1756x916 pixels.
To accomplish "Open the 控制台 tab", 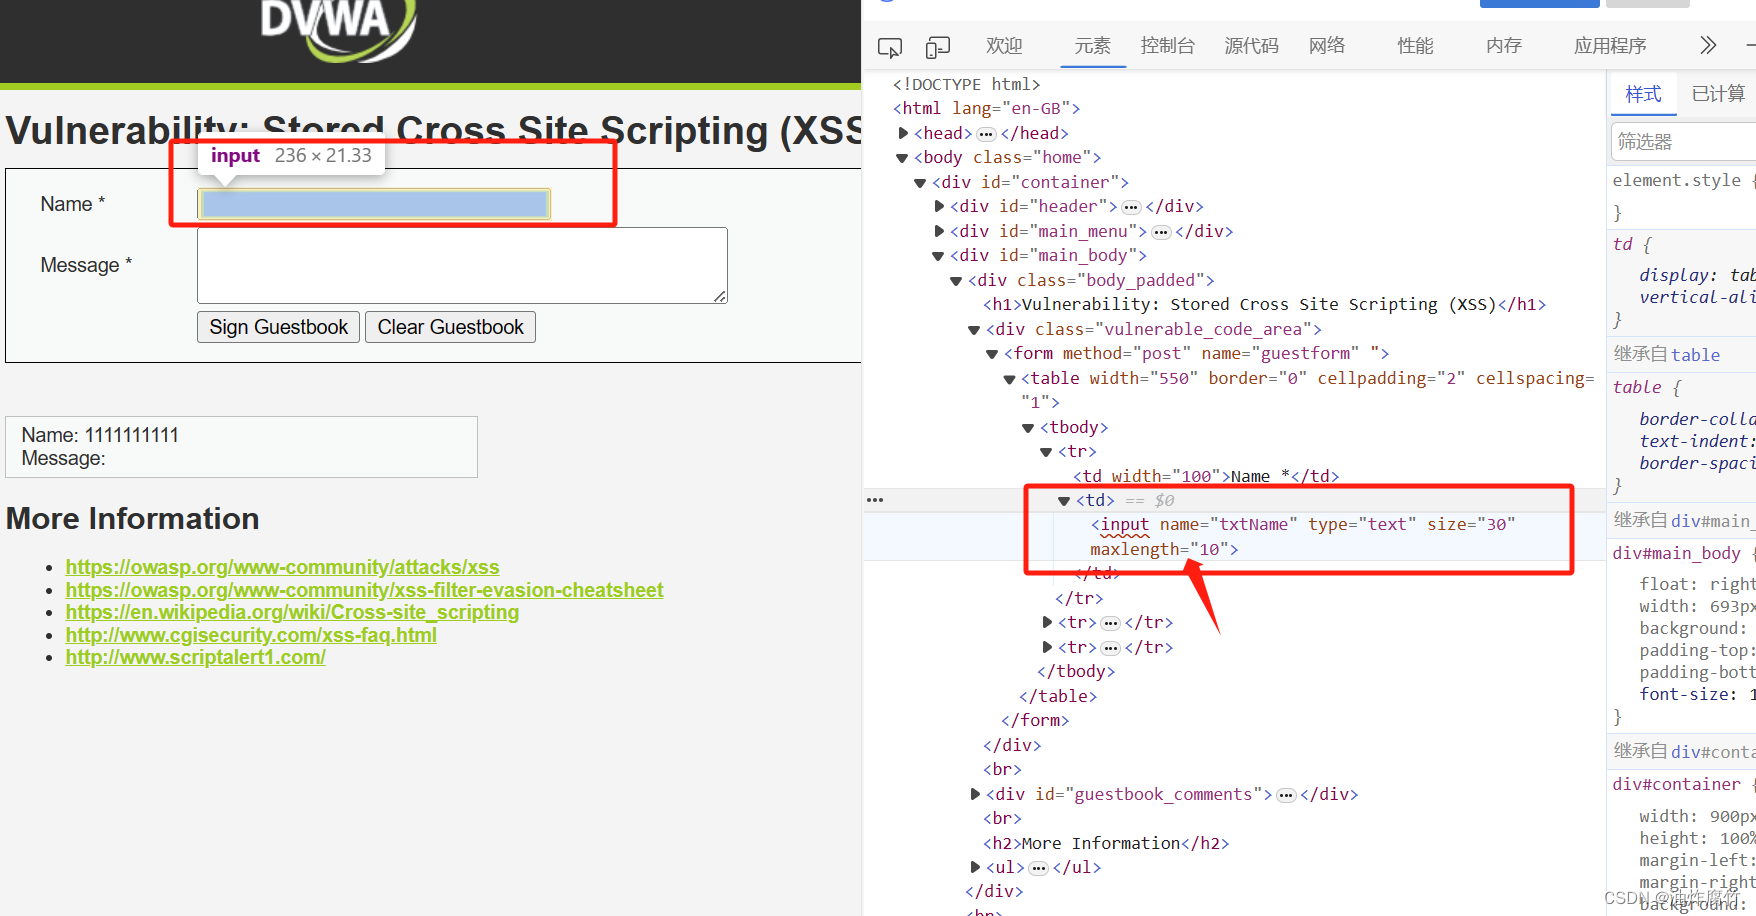I will [x=1168, y=46].
